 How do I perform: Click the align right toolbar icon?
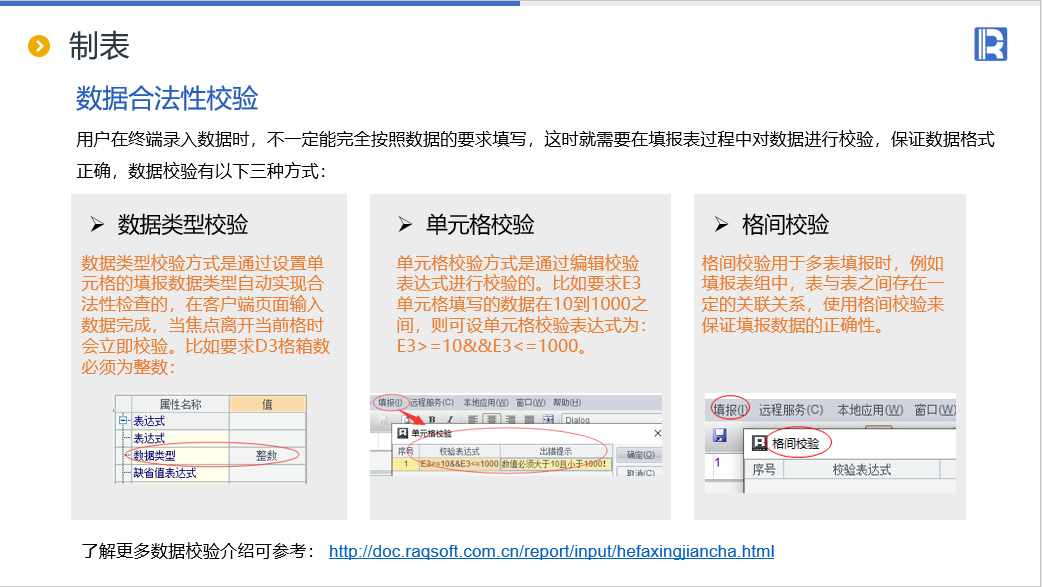pyautogui.click(x=510, y=419)
